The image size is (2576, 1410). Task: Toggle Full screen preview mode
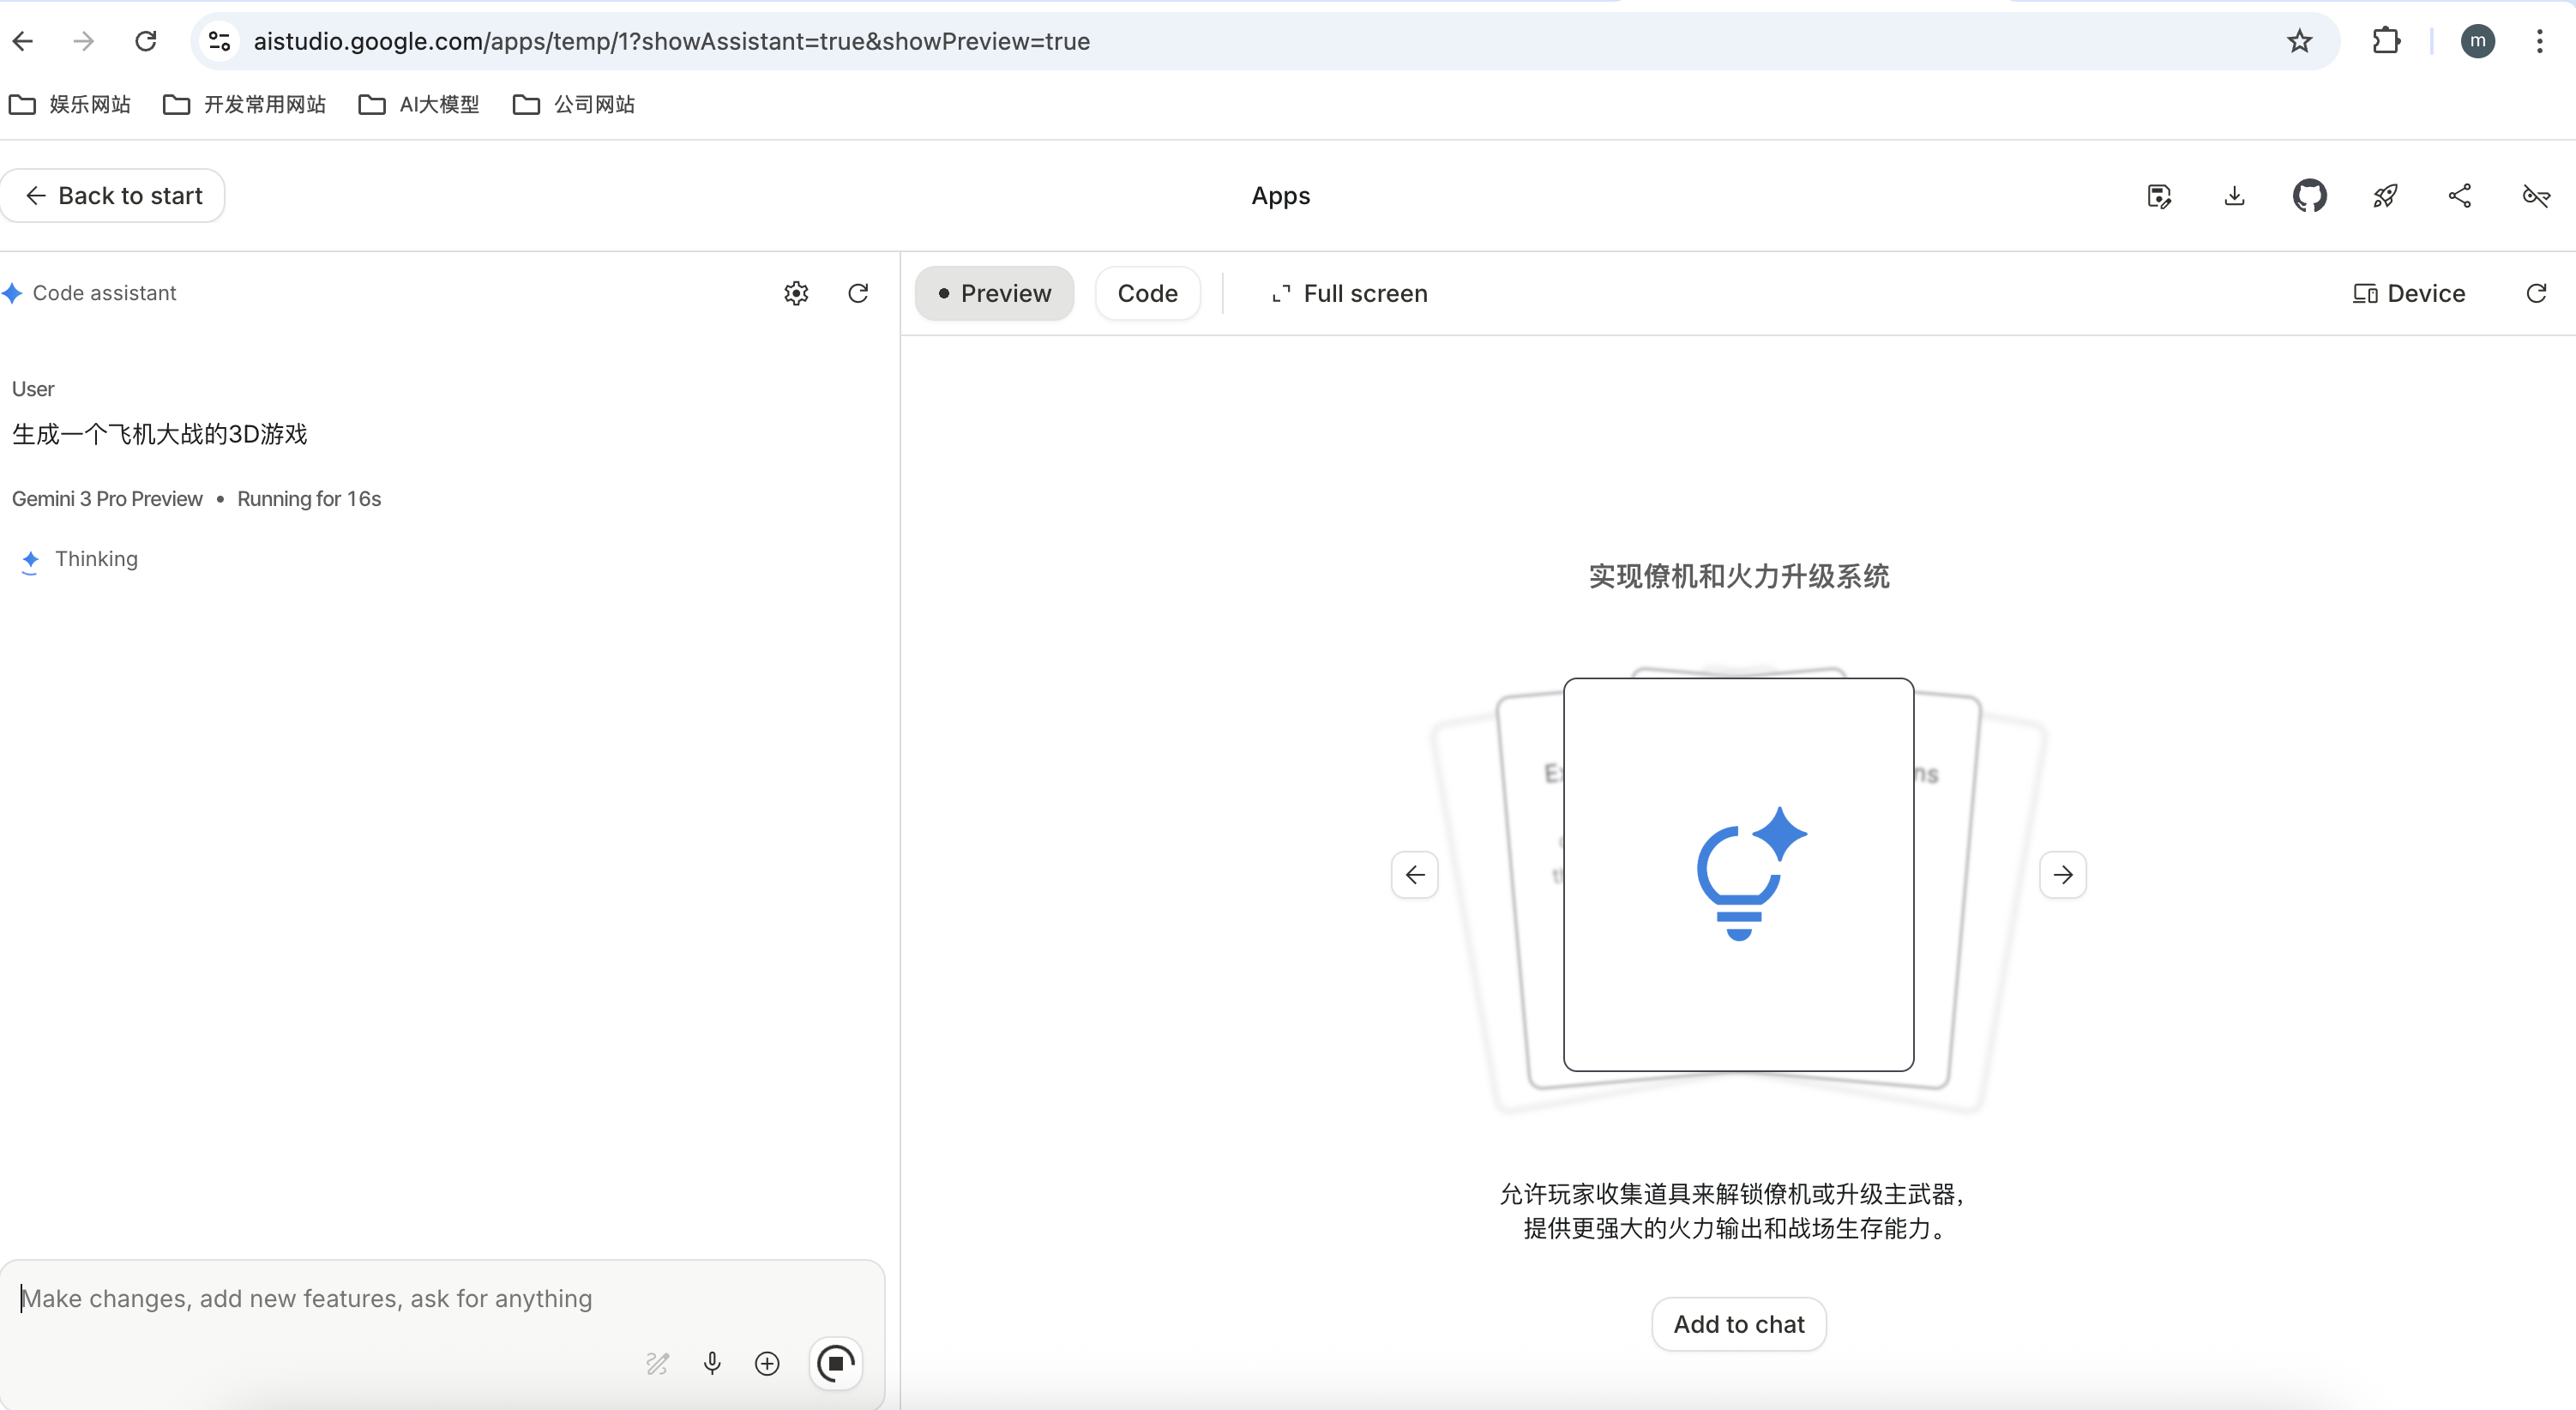point(1349,293)
